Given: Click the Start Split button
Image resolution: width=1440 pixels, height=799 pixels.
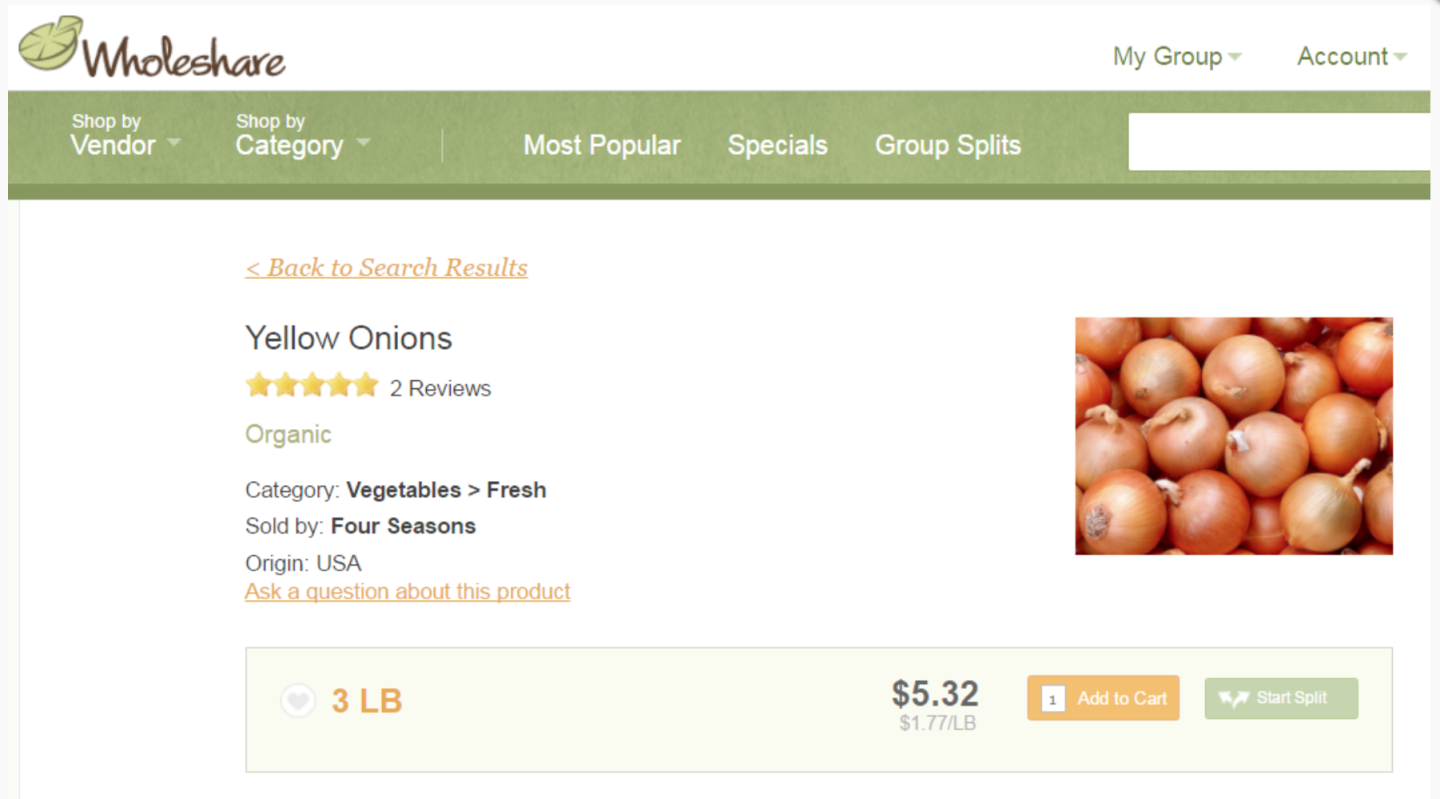Looking at the screenshot, I should tap(1281, 699).
